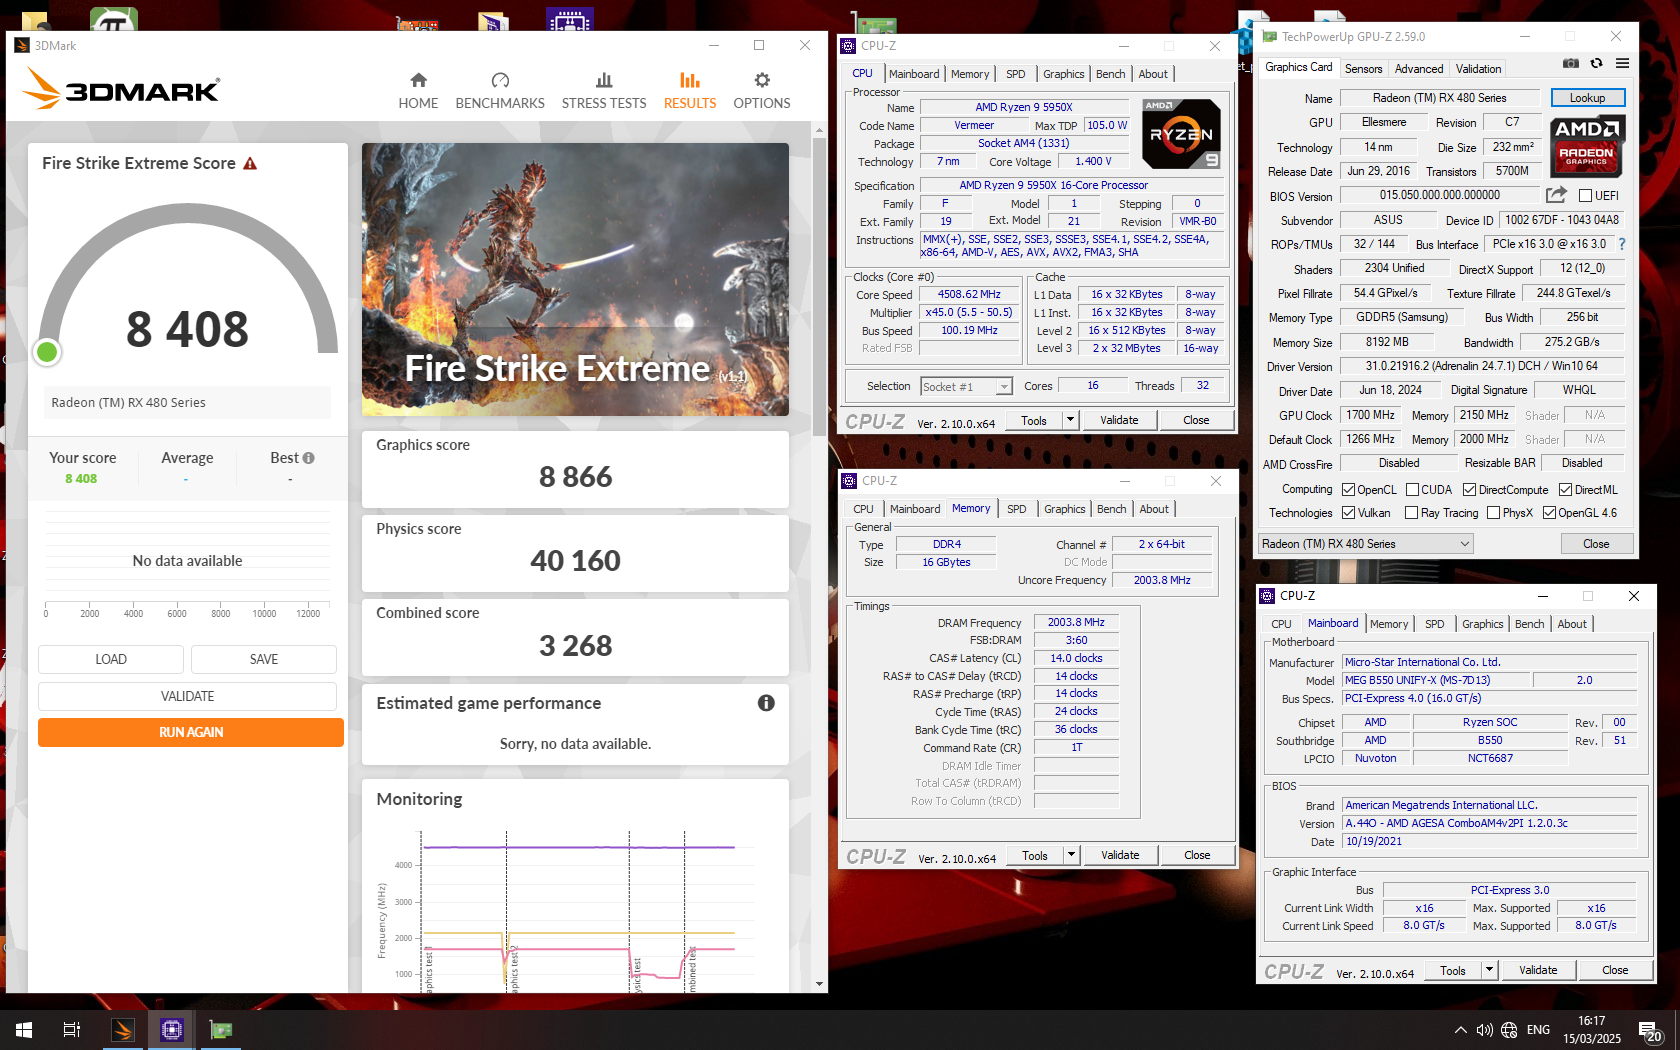This screenshot has width=1680, height=1050.
Task: Open Tools dropdown arrow in CPU-Z CPU window
Action: click(x=1070, y=420)
